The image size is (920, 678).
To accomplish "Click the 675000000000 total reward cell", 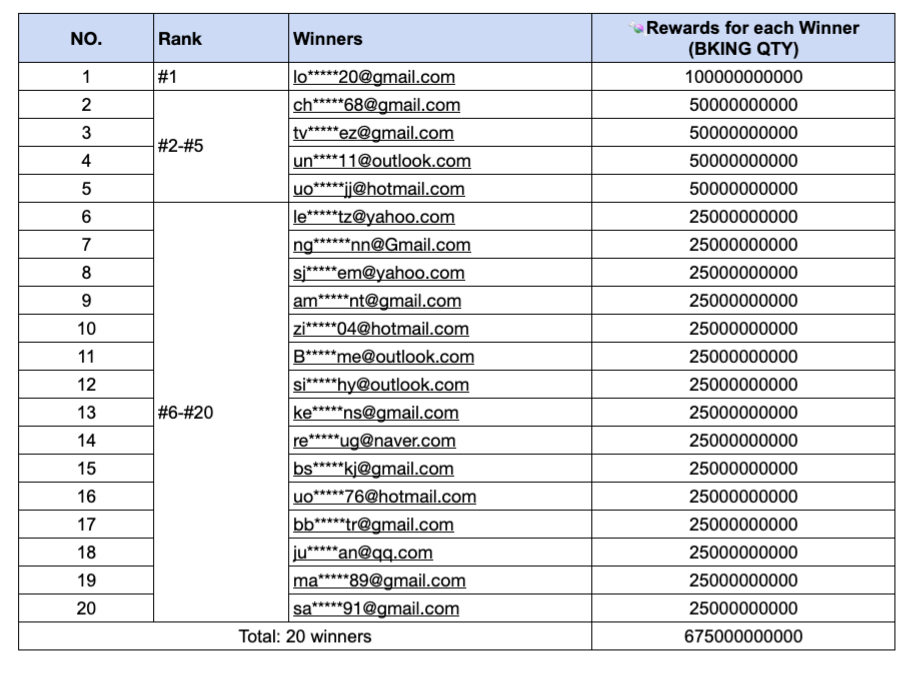I will coord(743,637).
